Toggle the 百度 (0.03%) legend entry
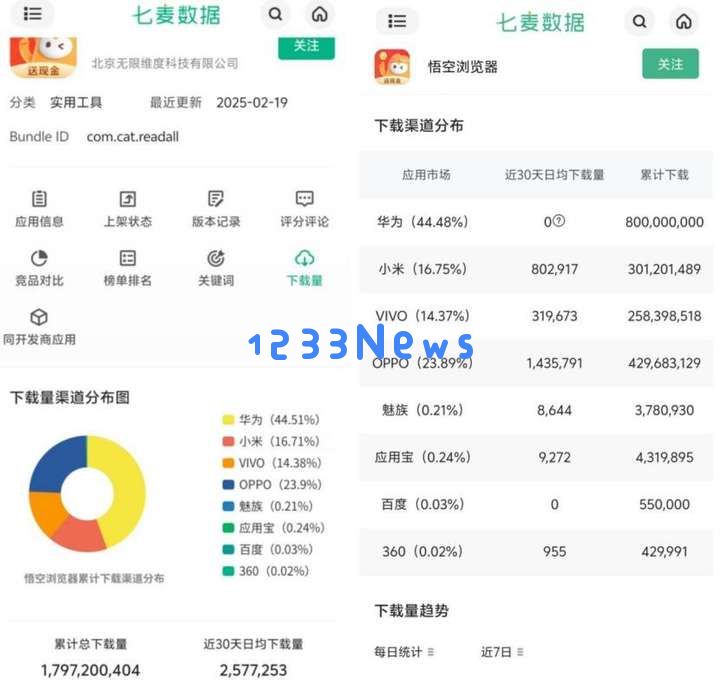Image resolution: width=720 pixels, height=685 pixels. tap(268, 549)
